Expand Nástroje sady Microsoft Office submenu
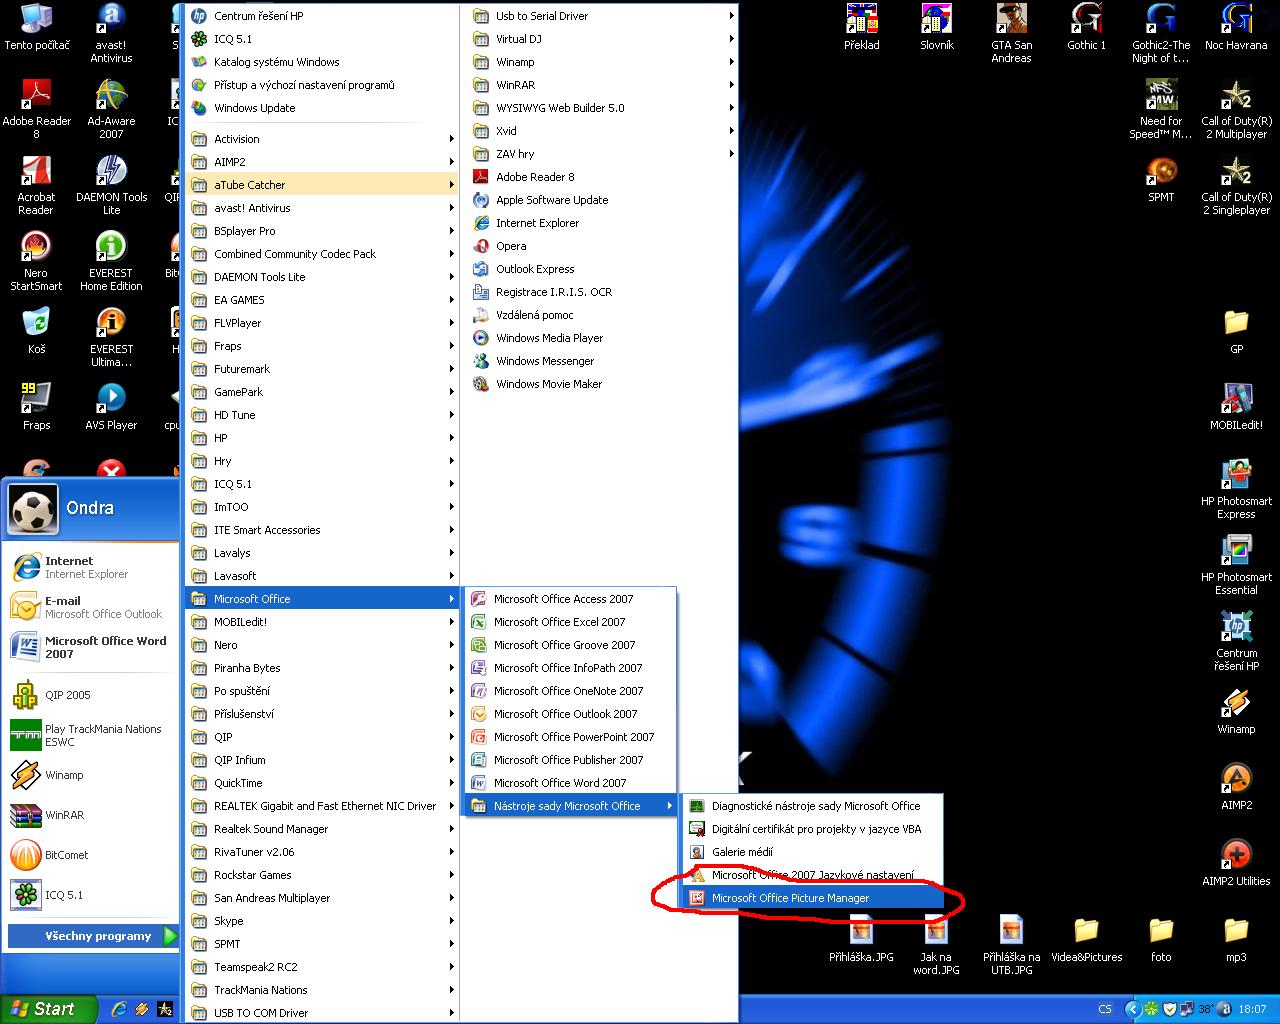 (569, 806)
